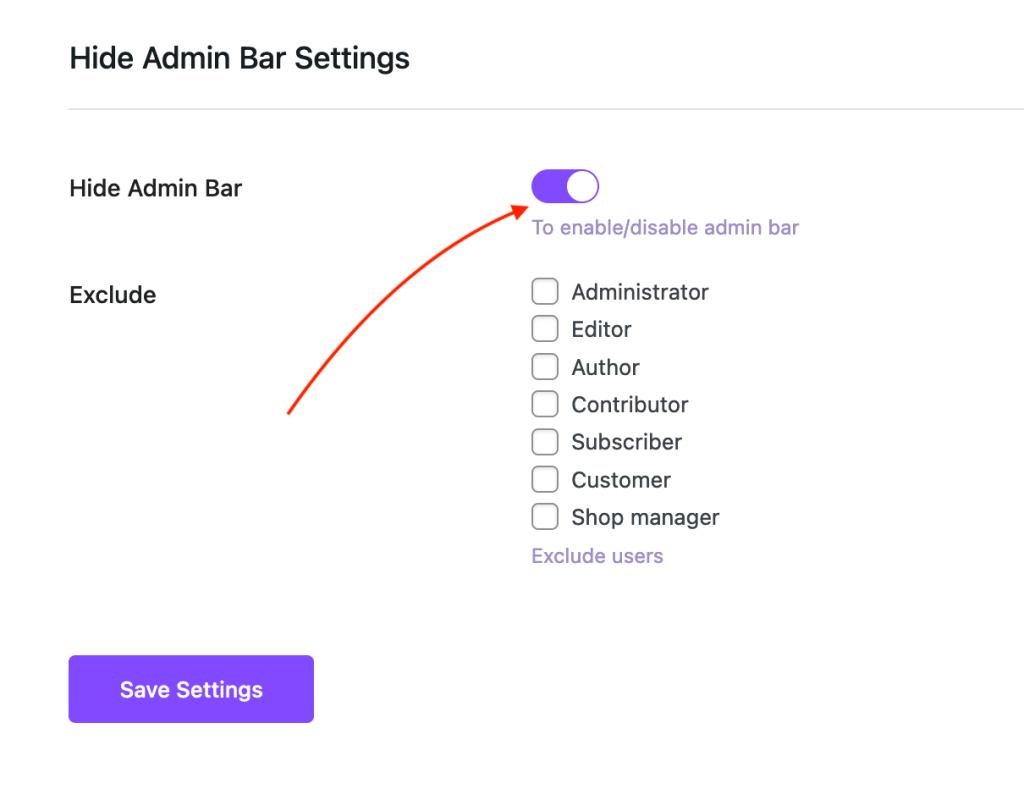Click the "Exclude users" helper text
The width and height of the screenshot is (1024, 811).
click(597, 556)
